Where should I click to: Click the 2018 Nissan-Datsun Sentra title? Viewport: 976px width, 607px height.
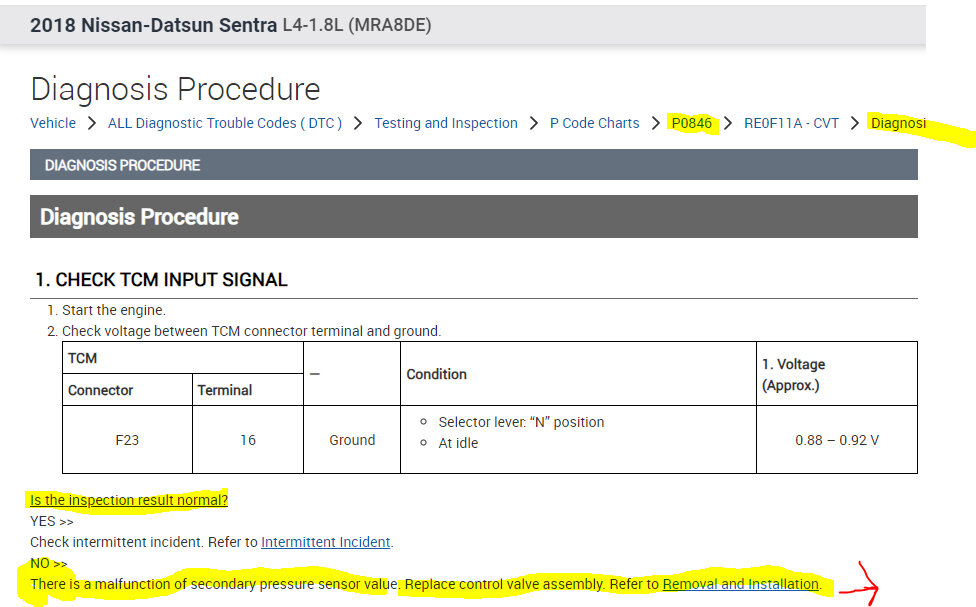pyautogui.click(x=154, y=25)
